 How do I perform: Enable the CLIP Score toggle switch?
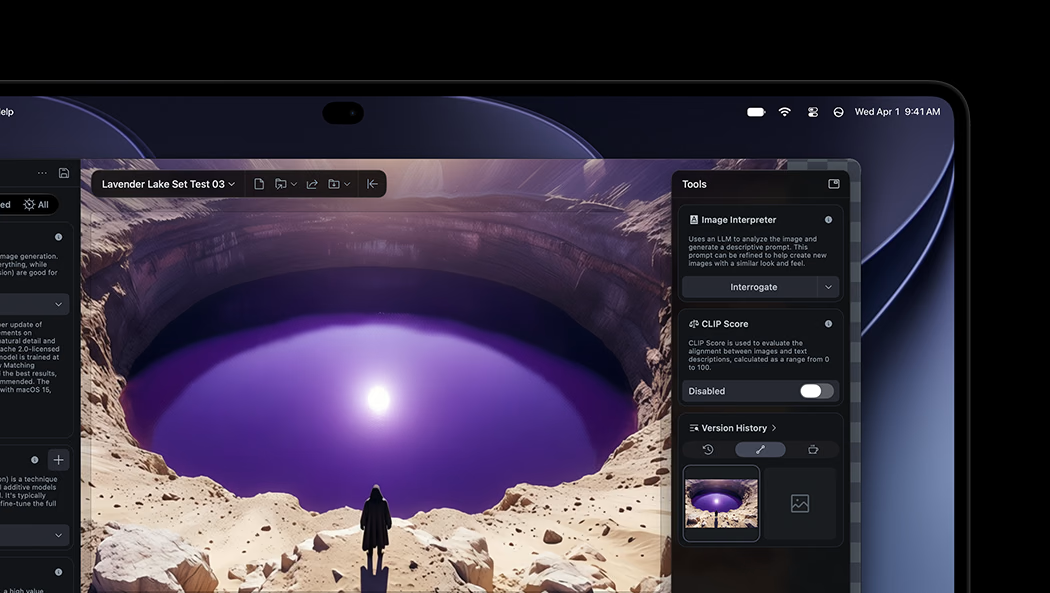[816, 391]
